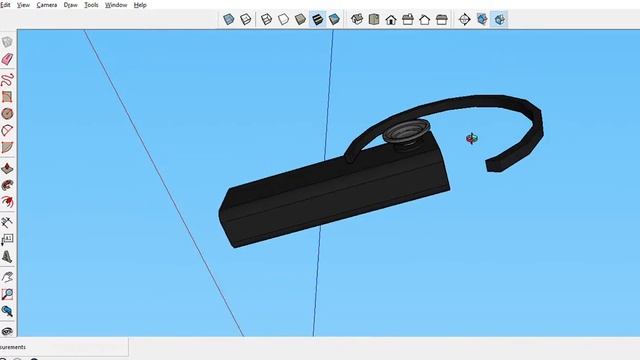Viewport: 640px width, 360px height.
Task: Select the Pan hand tool
Action: (7, 277)
